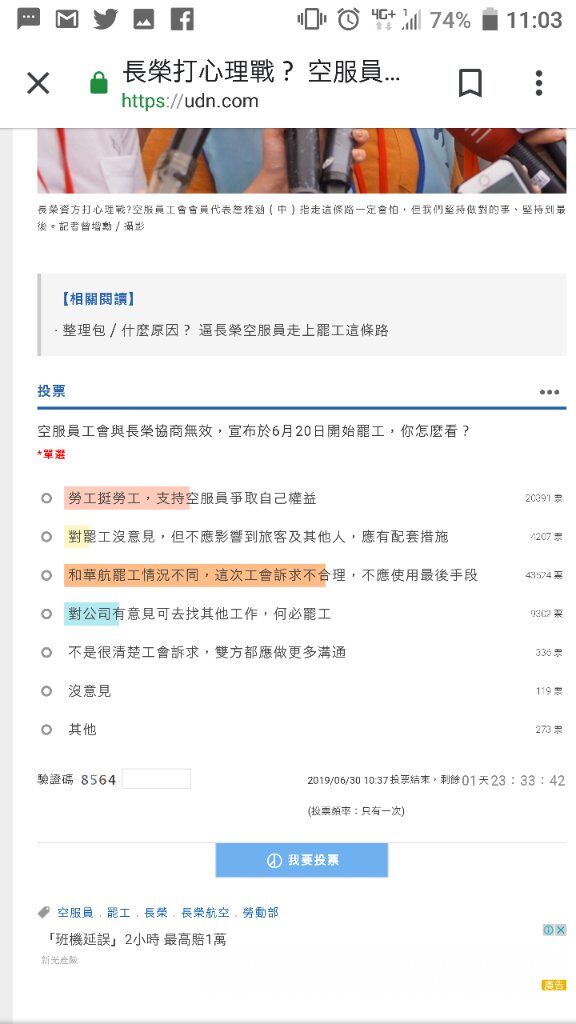This screenshot has width=576, height=1024.
Task: Open the related article 整理包 / 什麼原因
Action: click(x=225, y=330)
